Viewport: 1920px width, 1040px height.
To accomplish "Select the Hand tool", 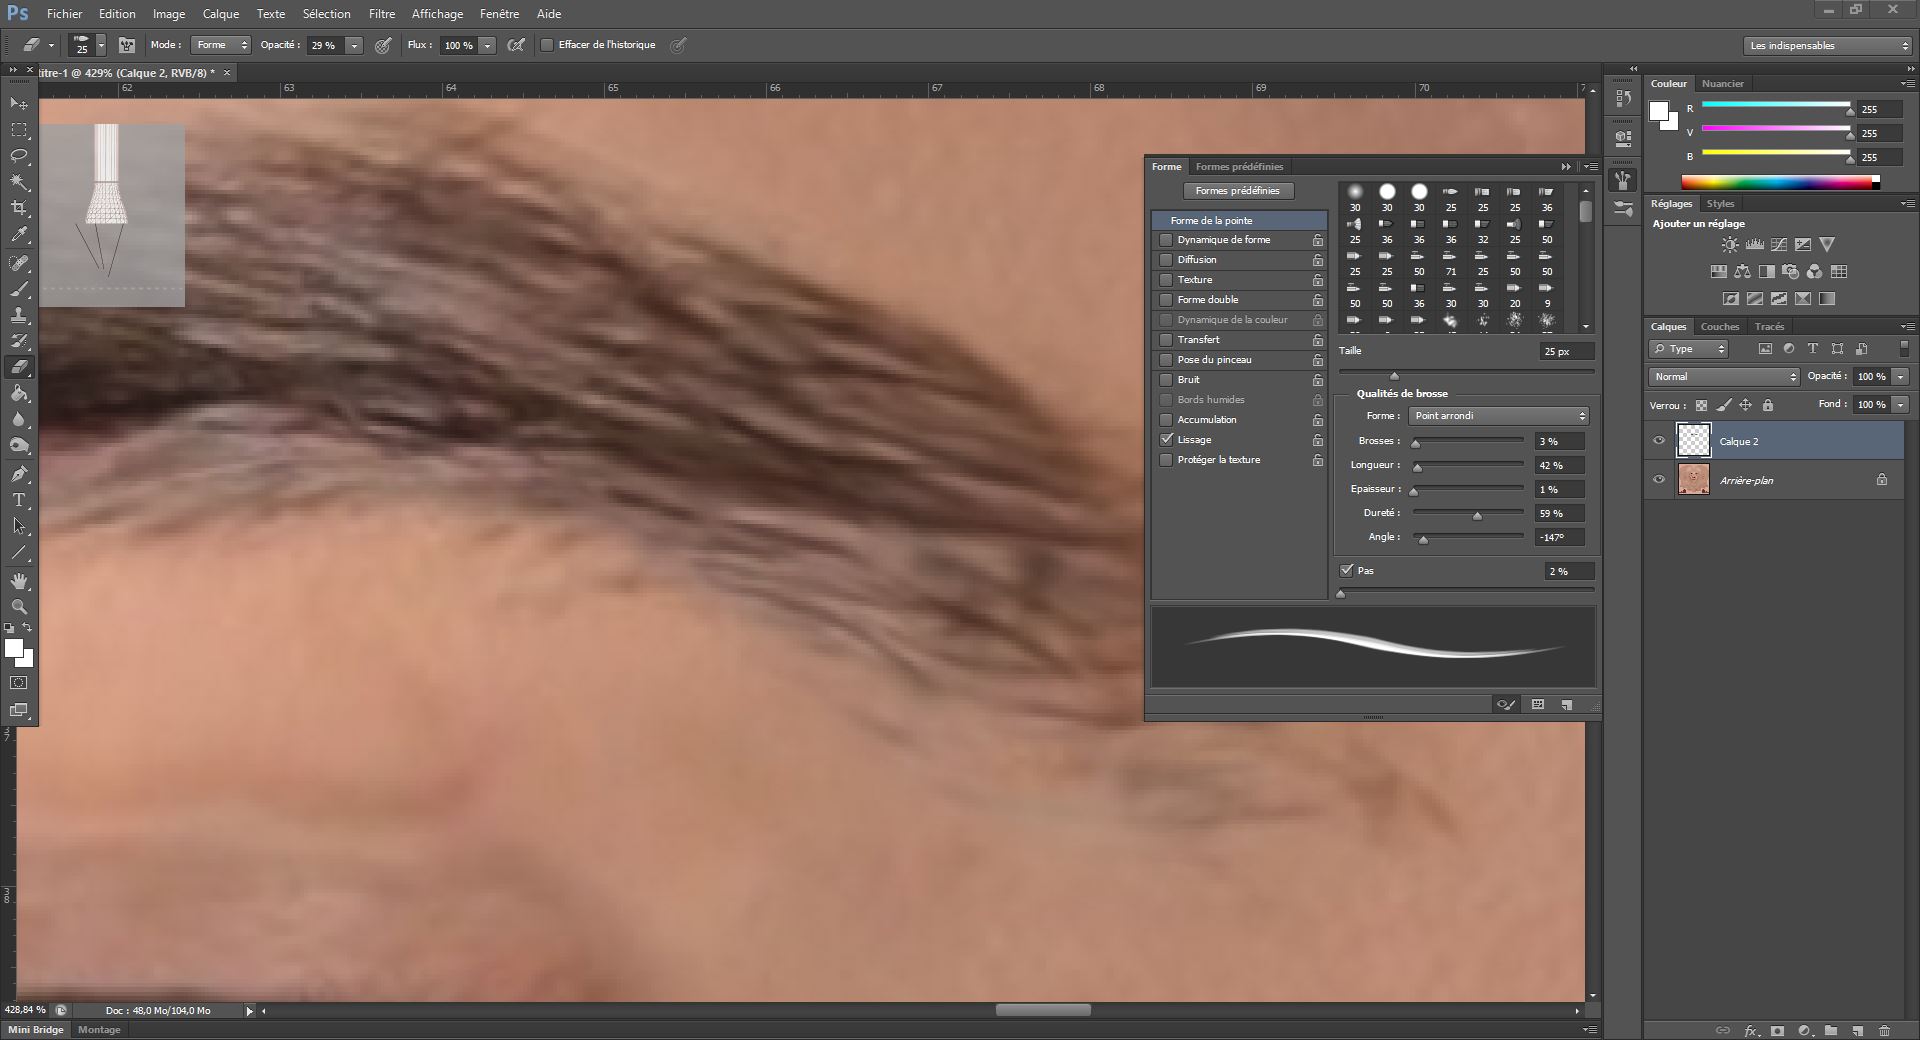I will (x=19, y=581).
